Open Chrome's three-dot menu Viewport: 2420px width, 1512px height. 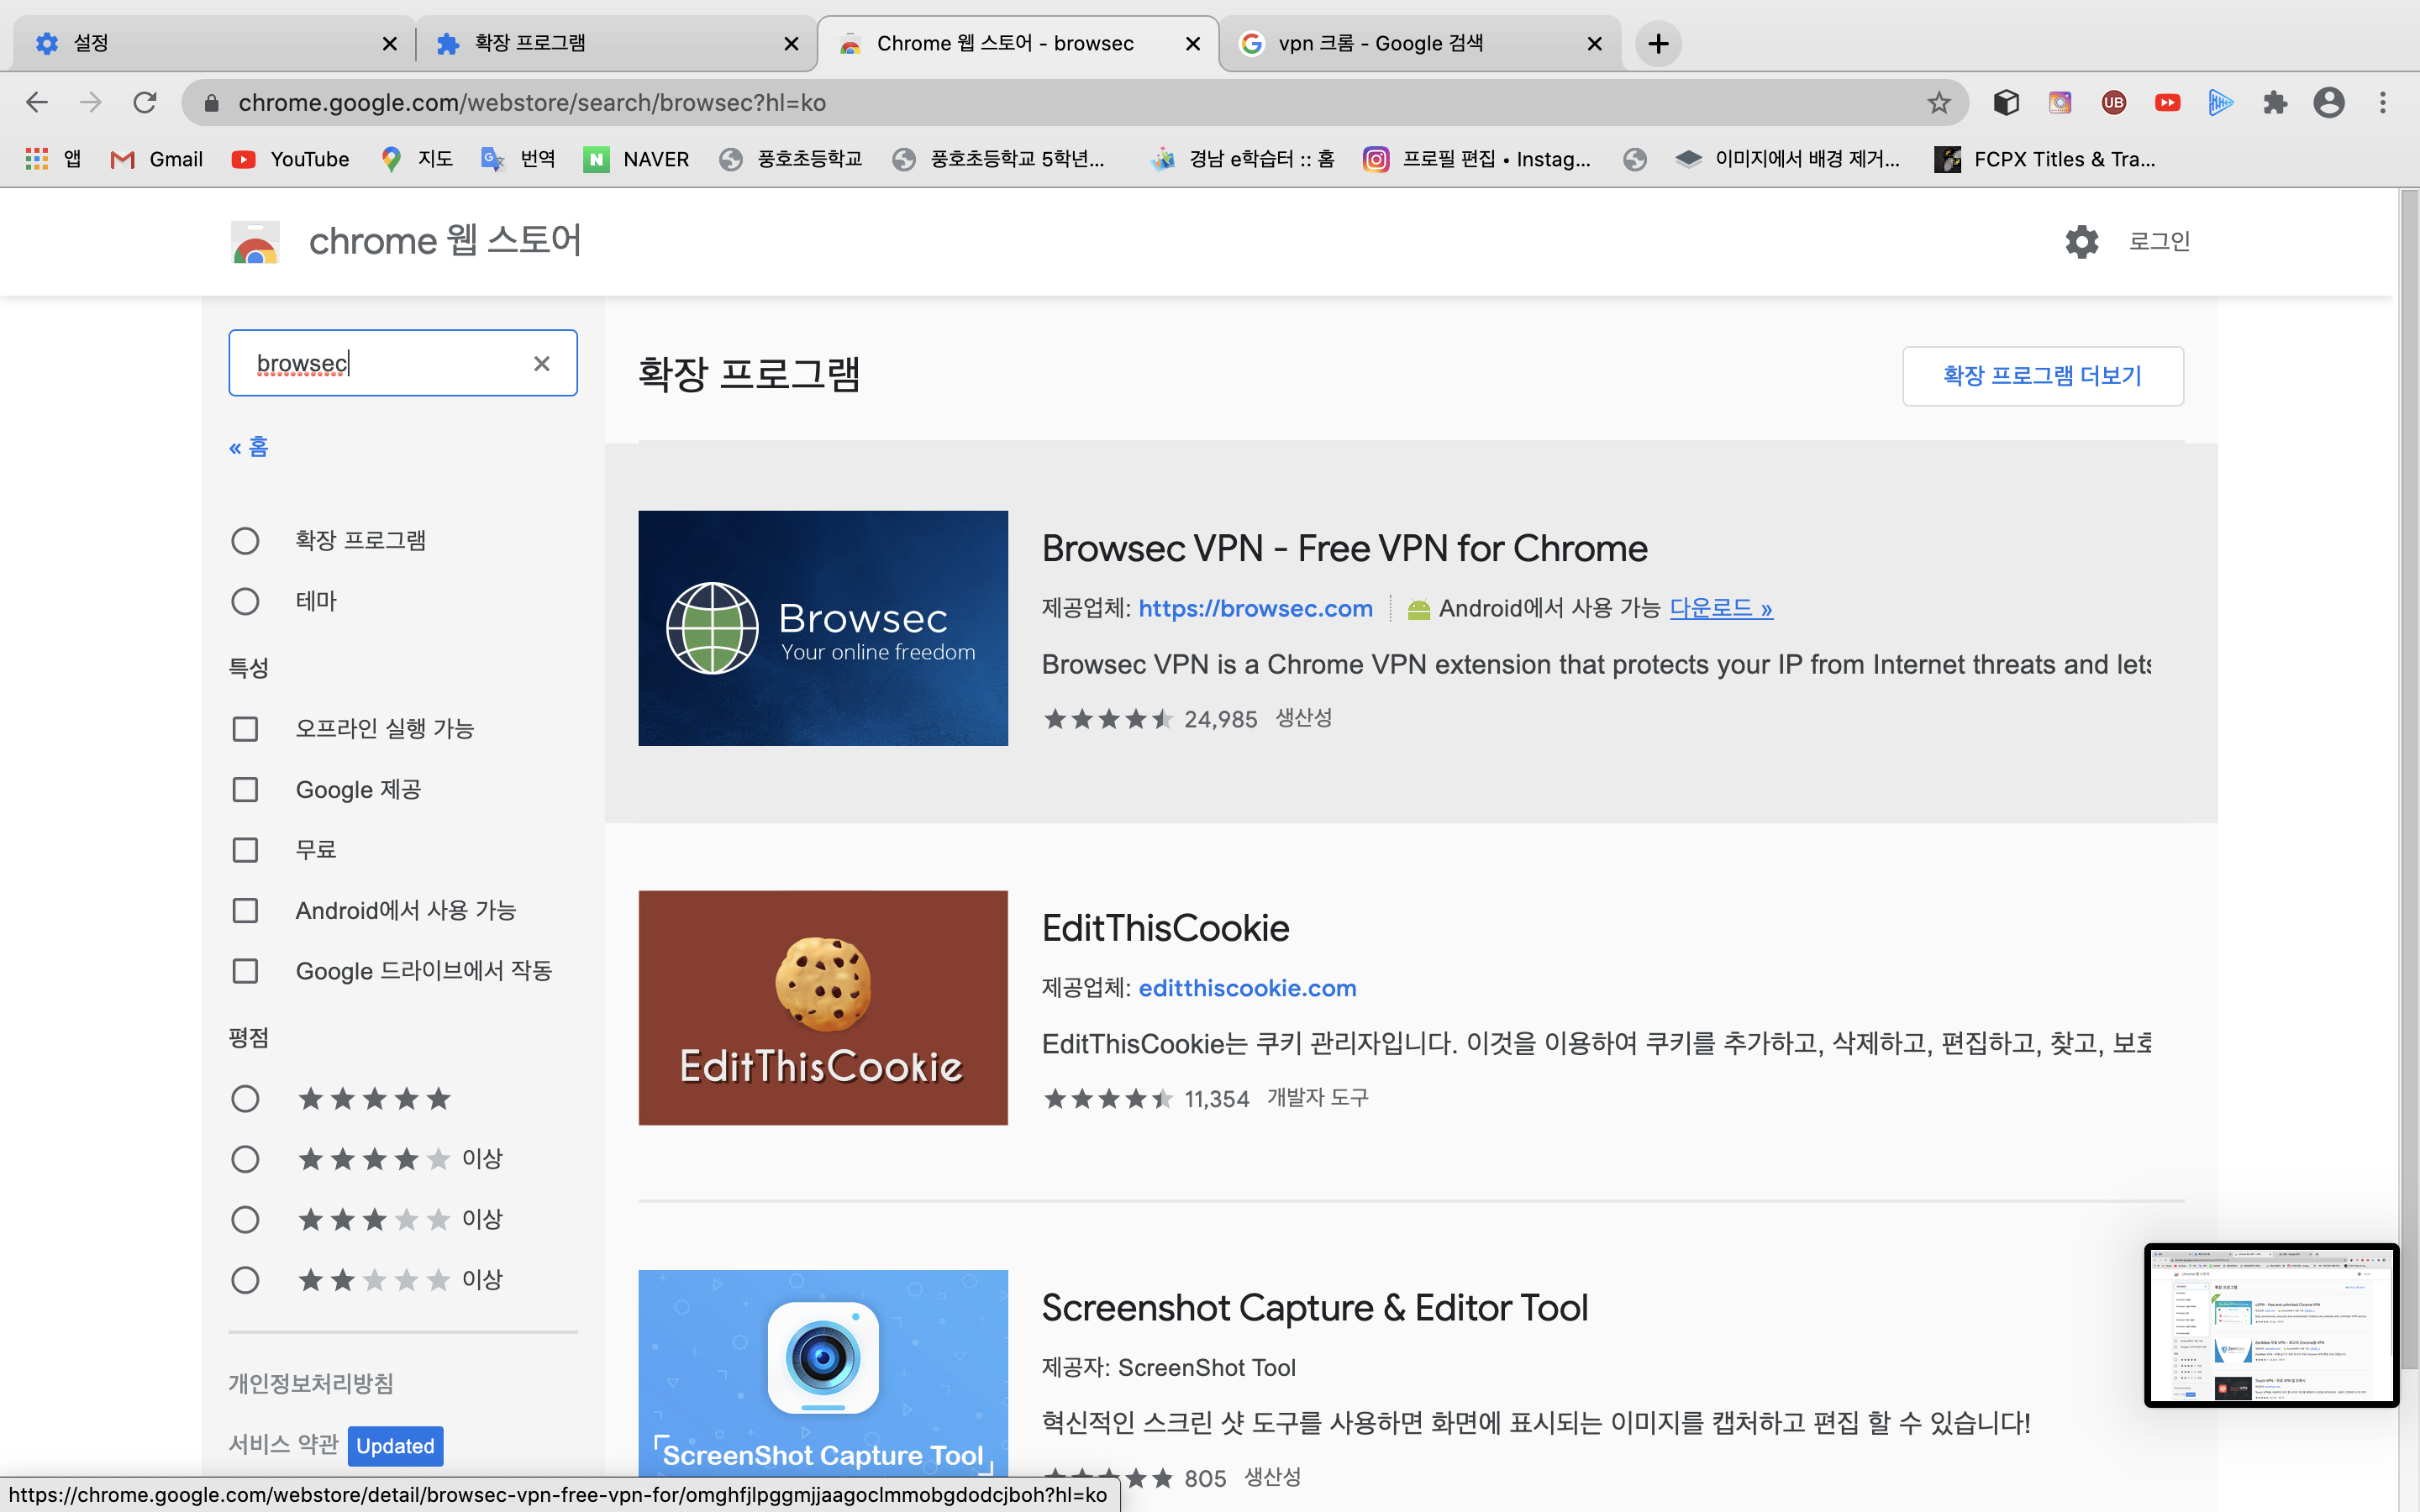pyautogui.click(x=2383, y=103)
